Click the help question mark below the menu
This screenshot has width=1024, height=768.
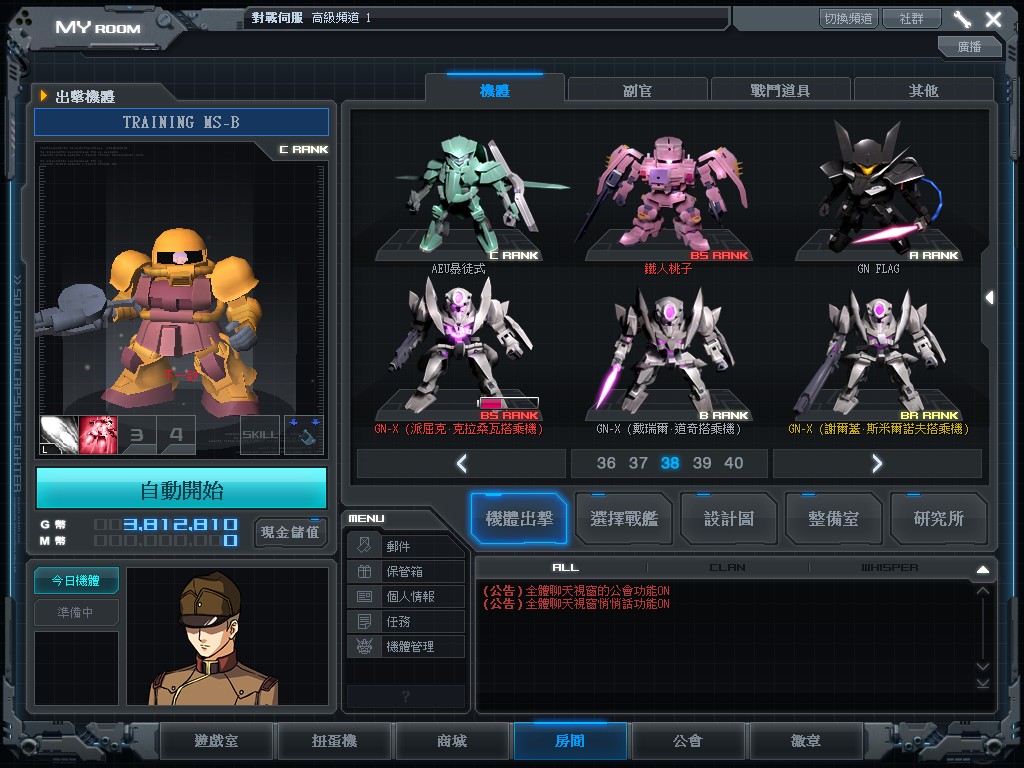pyautogui.click(x=406, y=696)
